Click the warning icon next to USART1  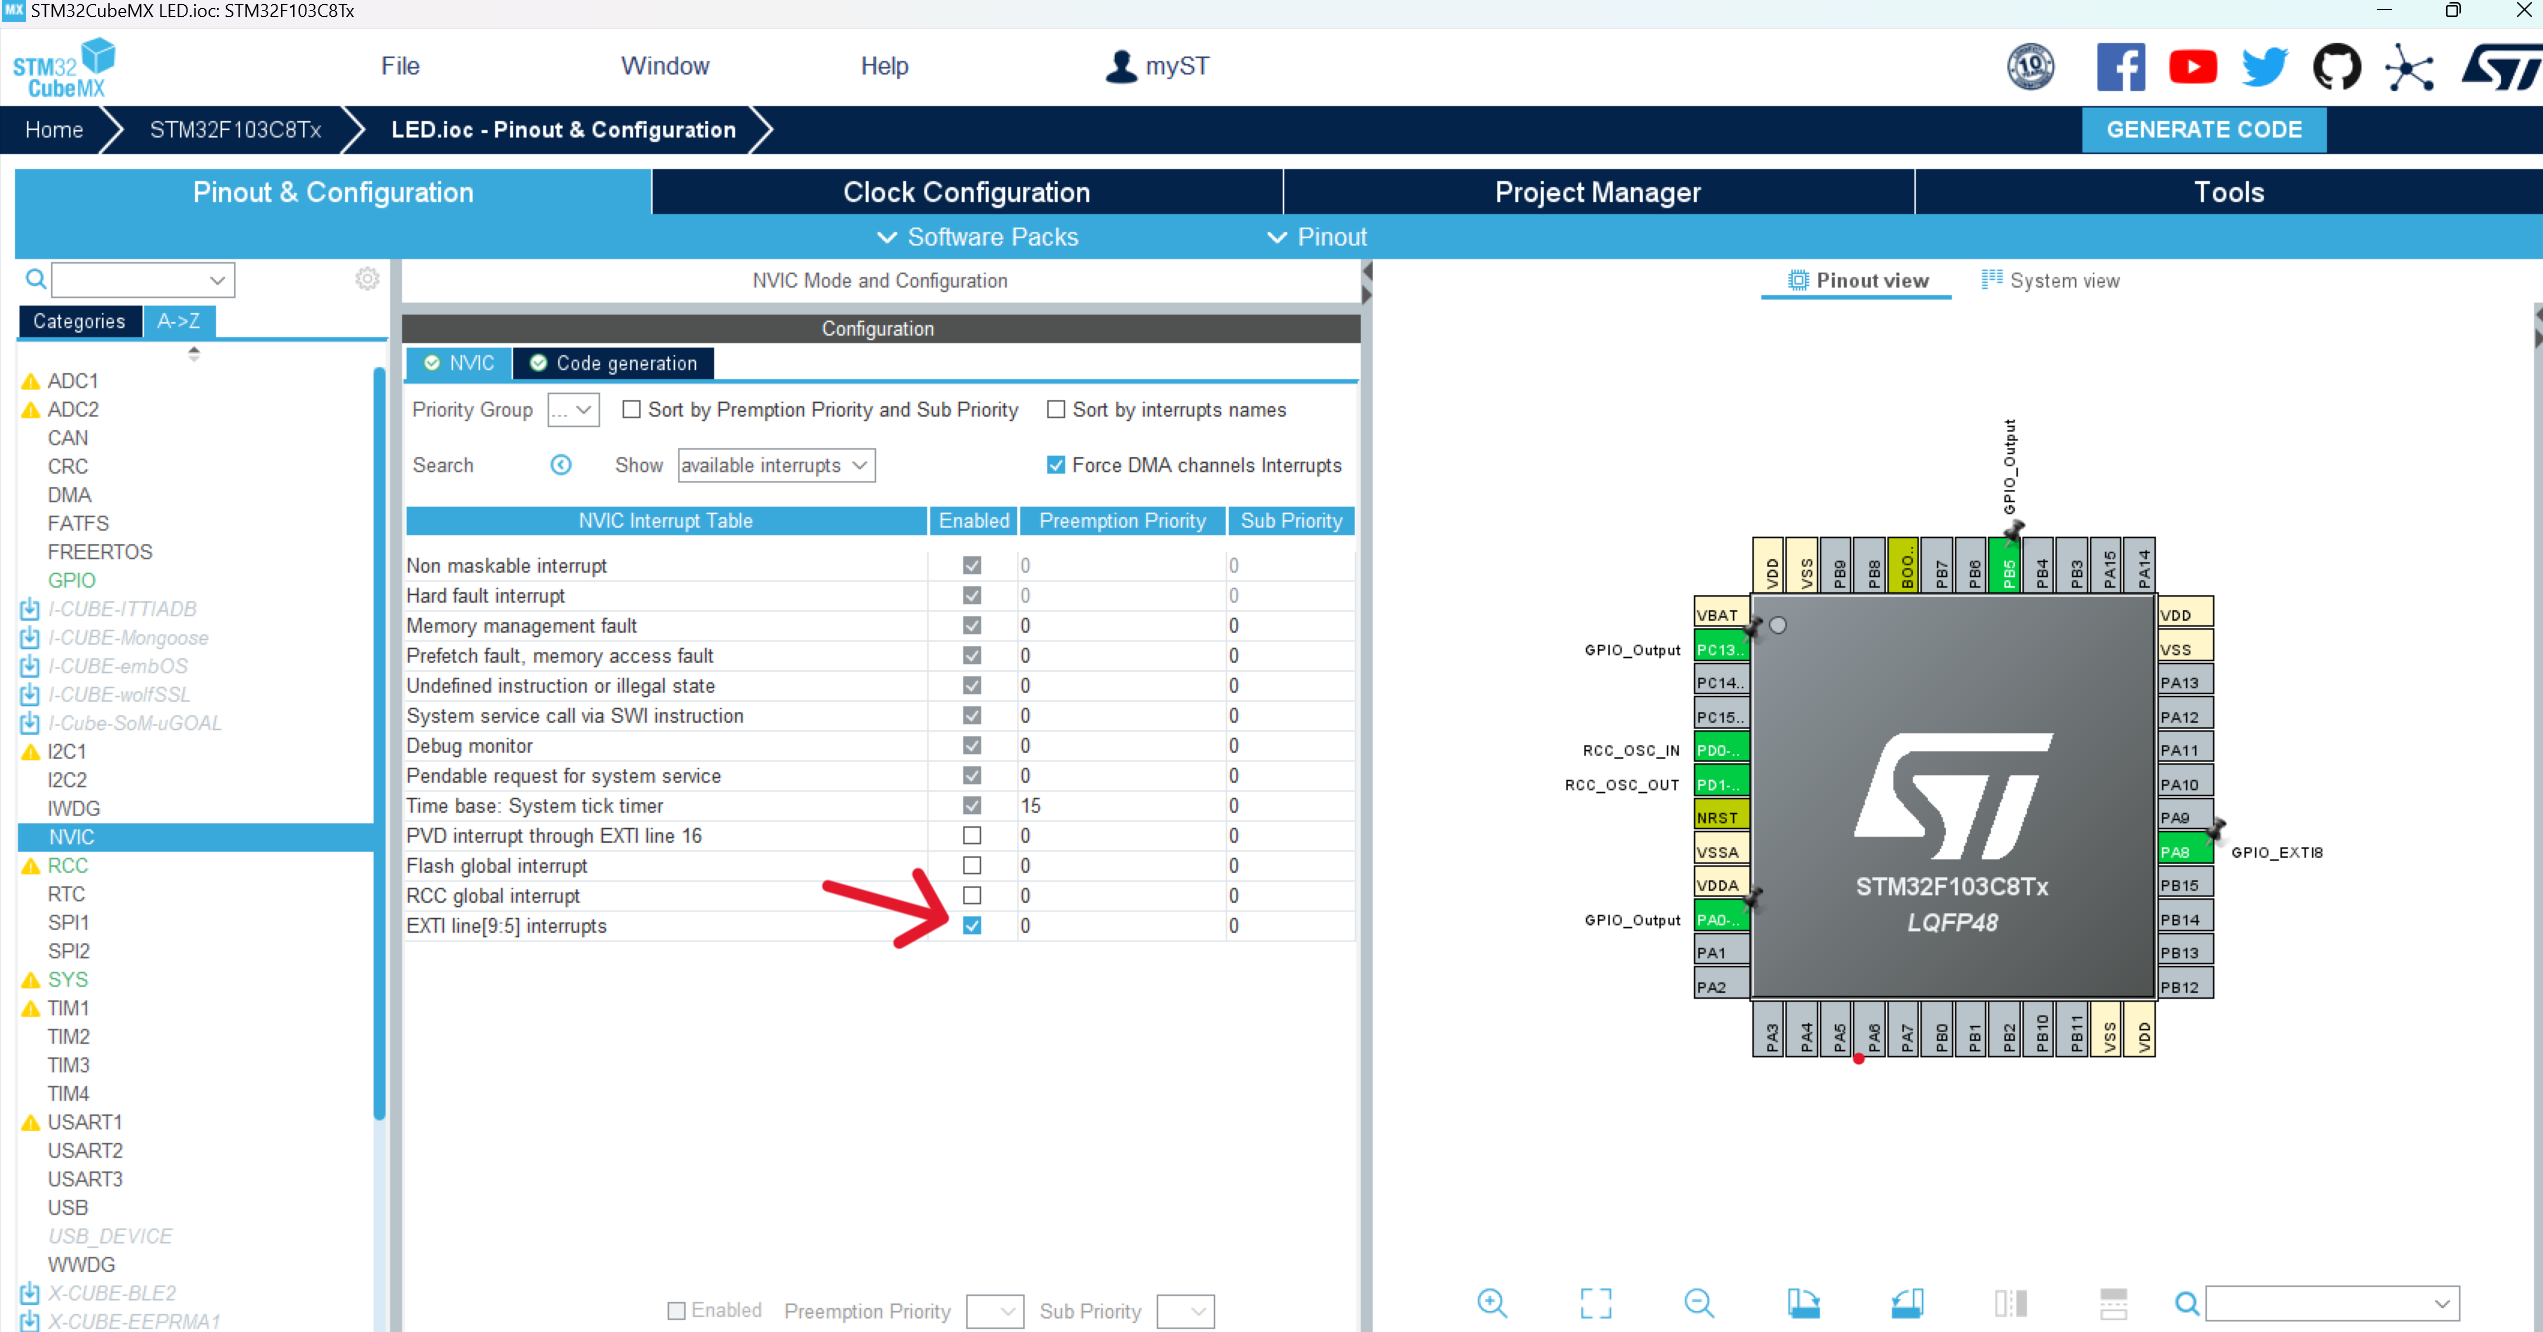point(31,1122)
